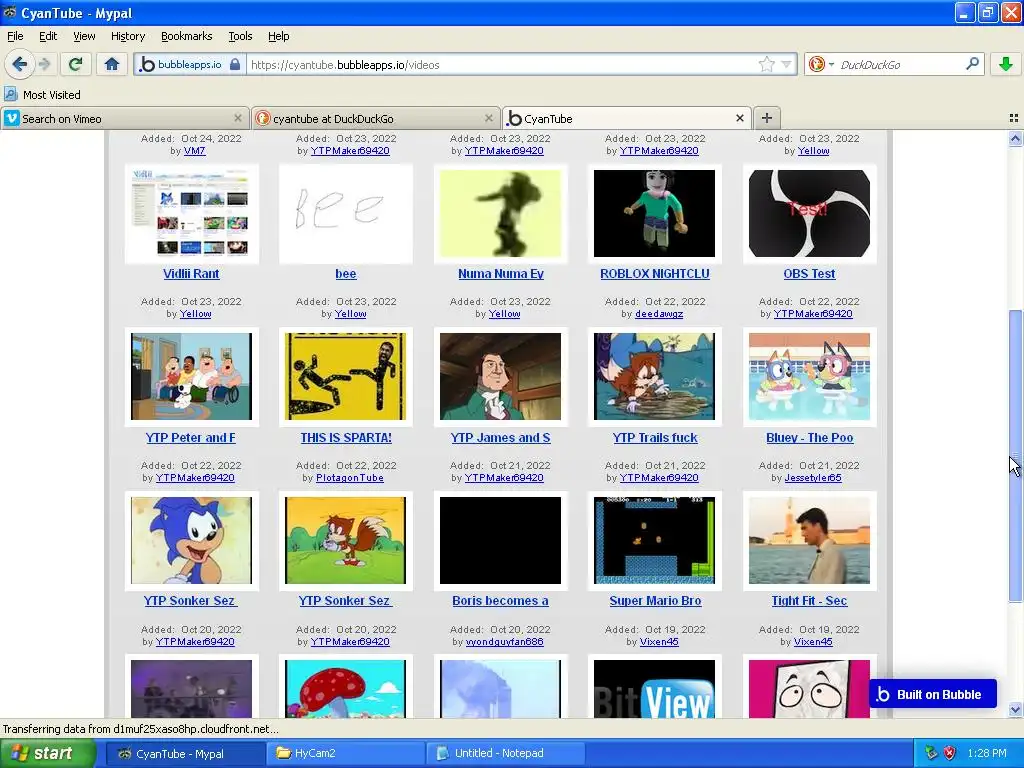The image size is (1024, 768).
Task: Open the URL history dropdown arrow
Action: 786,64
